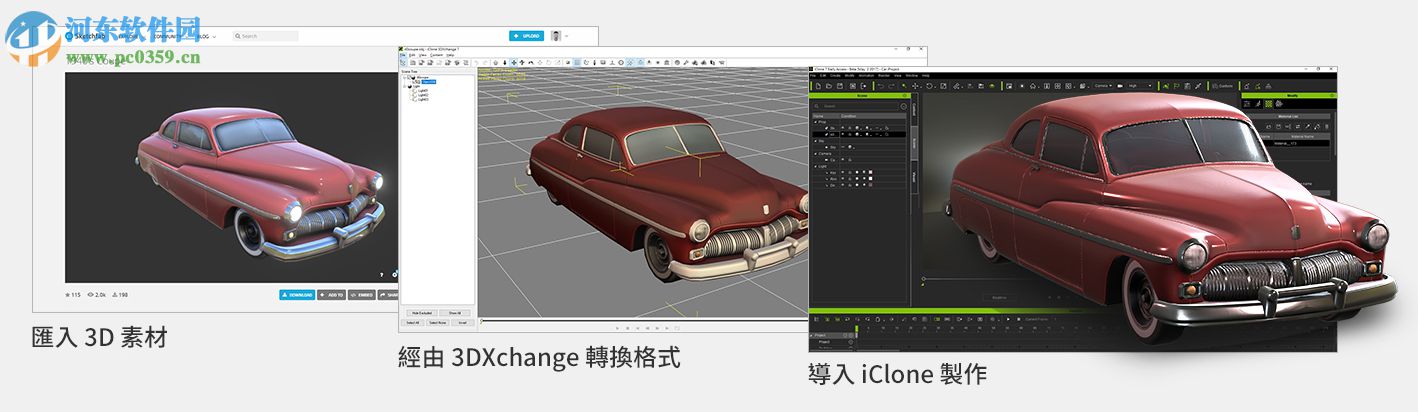Image resolution: width=1418 pixels, height=412 pixels.
Task: Click the Show All button in 3DXchange
Action: pos(455,313)
